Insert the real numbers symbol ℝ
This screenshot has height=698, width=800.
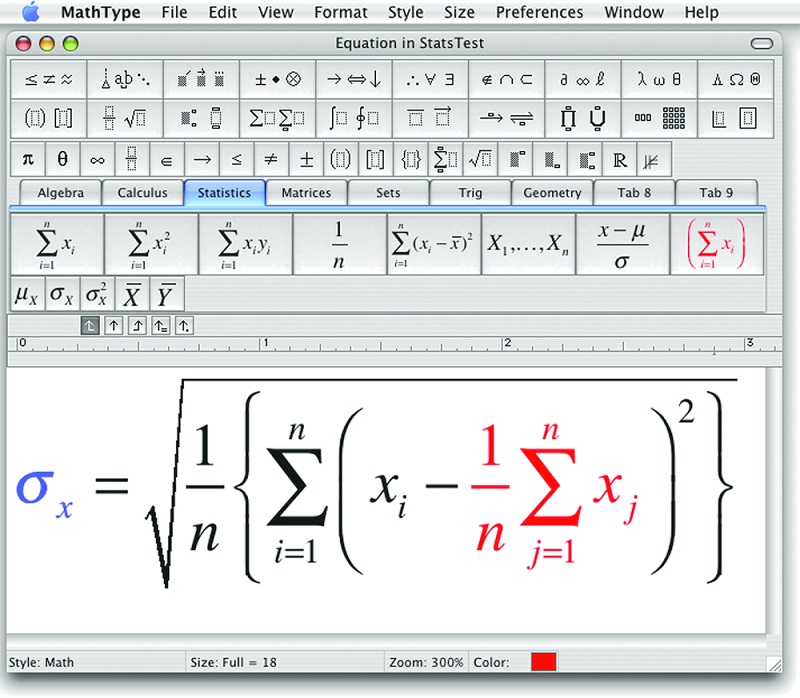[x=619, y=159]
